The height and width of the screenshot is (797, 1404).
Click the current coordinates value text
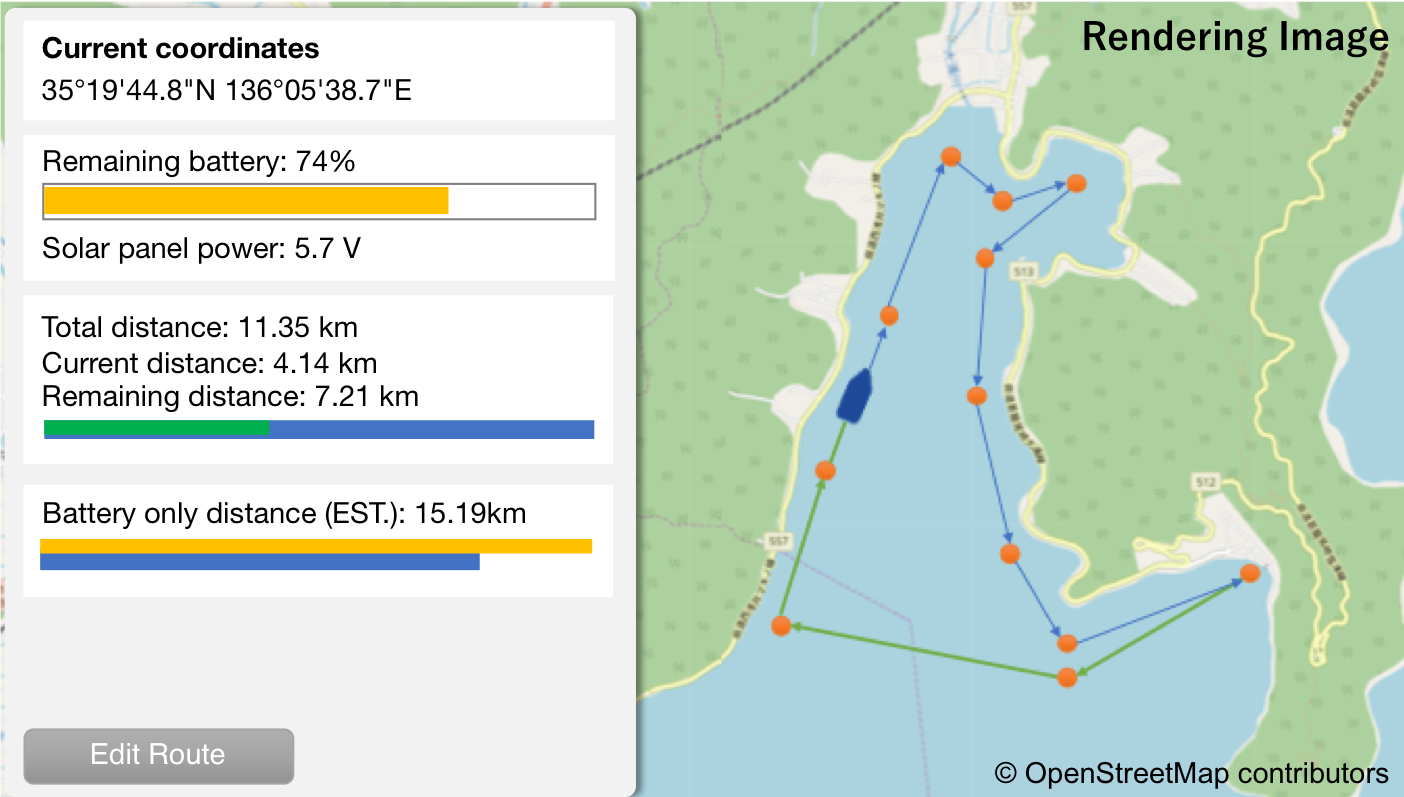227,91
